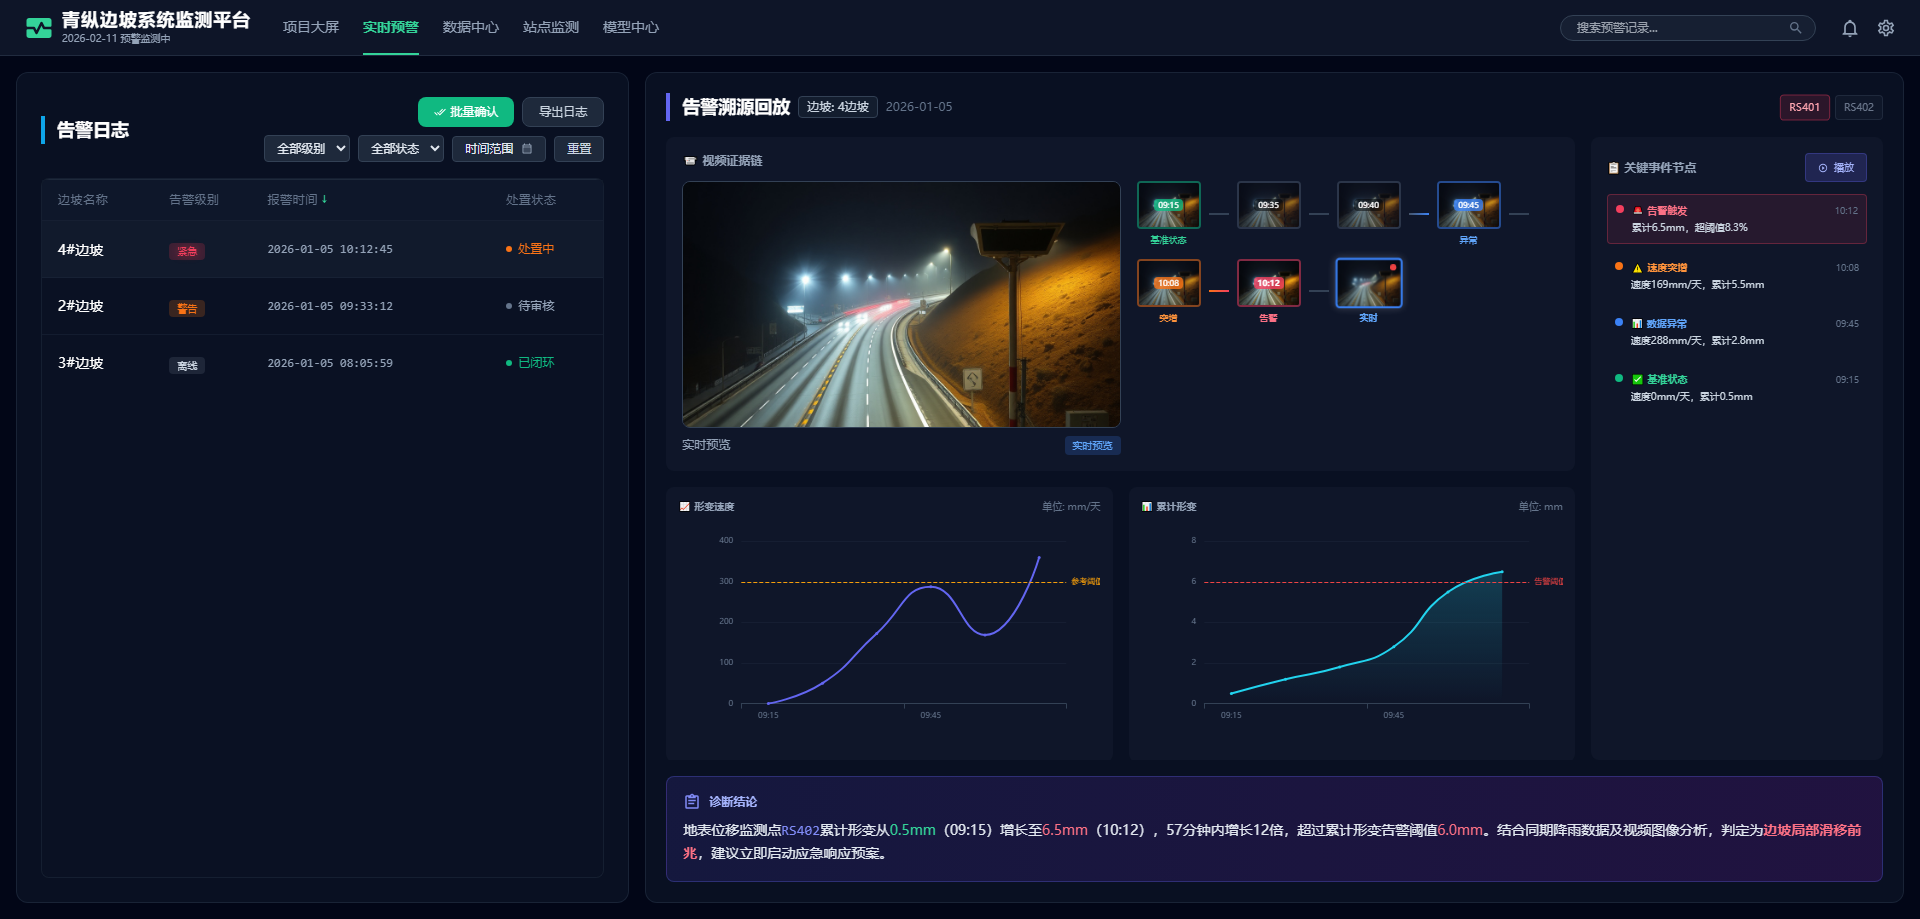Click the platform logo icon

(x=39, y=28)
